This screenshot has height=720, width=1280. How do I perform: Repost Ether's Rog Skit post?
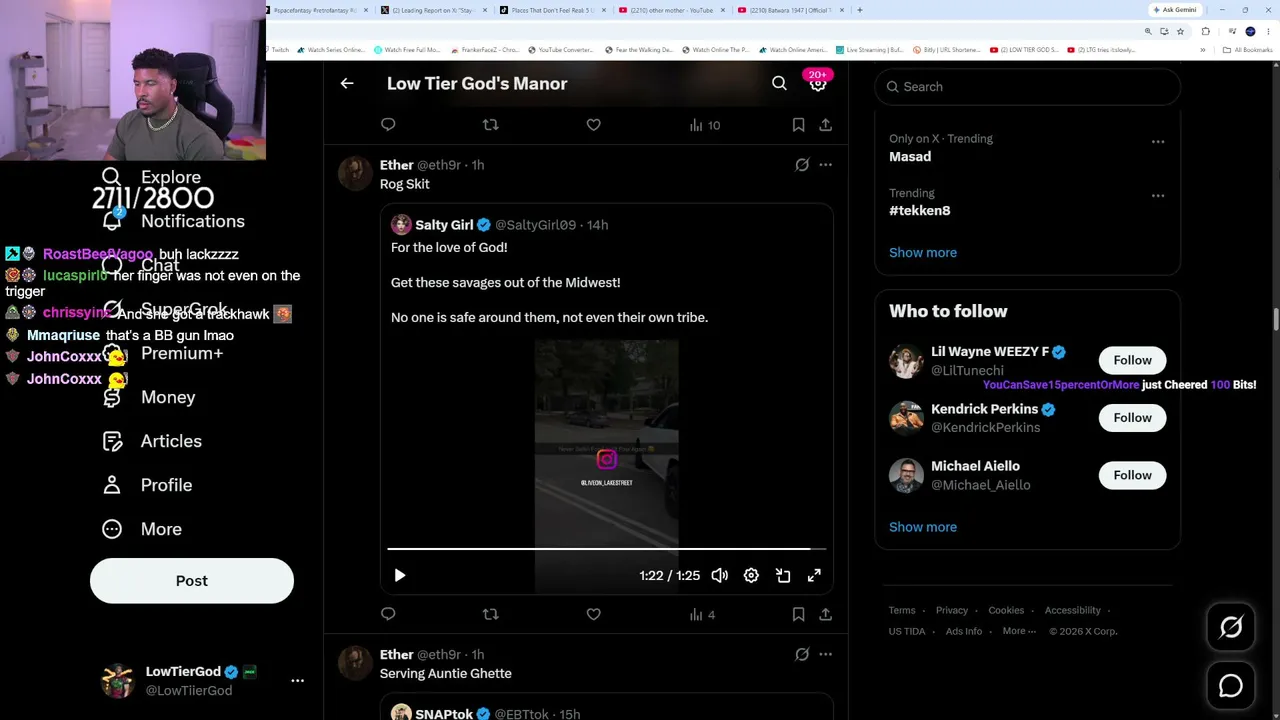[x=490, y=615]
